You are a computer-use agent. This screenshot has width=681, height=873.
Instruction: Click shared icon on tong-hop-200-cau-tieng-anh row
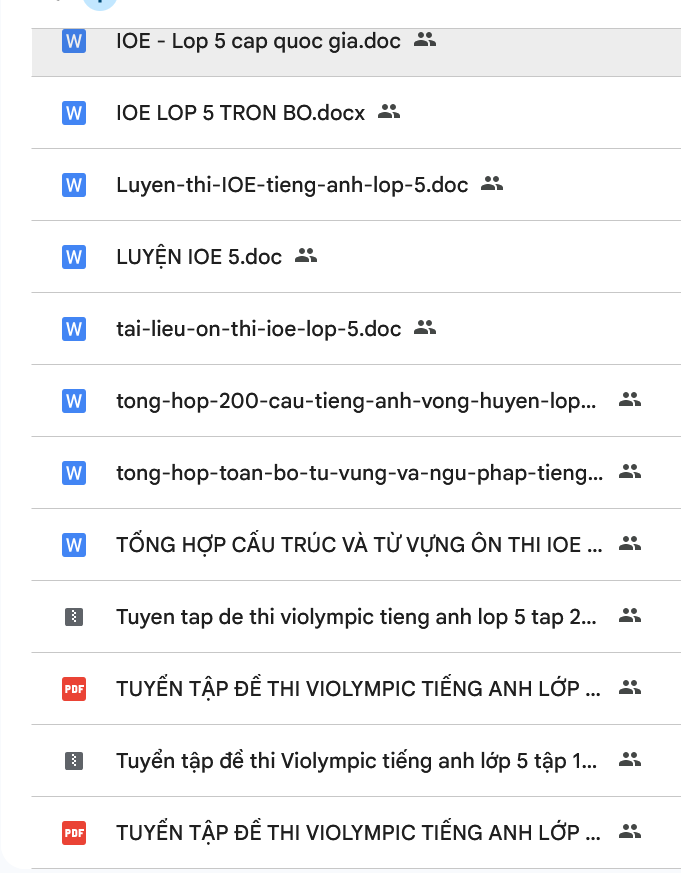coord(629,400)
